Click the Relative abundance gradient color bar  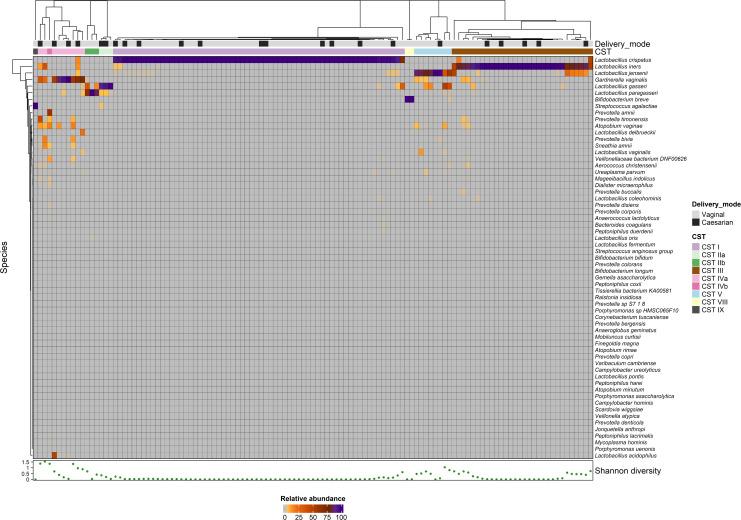pyautogui.click(x=313, y=509)
